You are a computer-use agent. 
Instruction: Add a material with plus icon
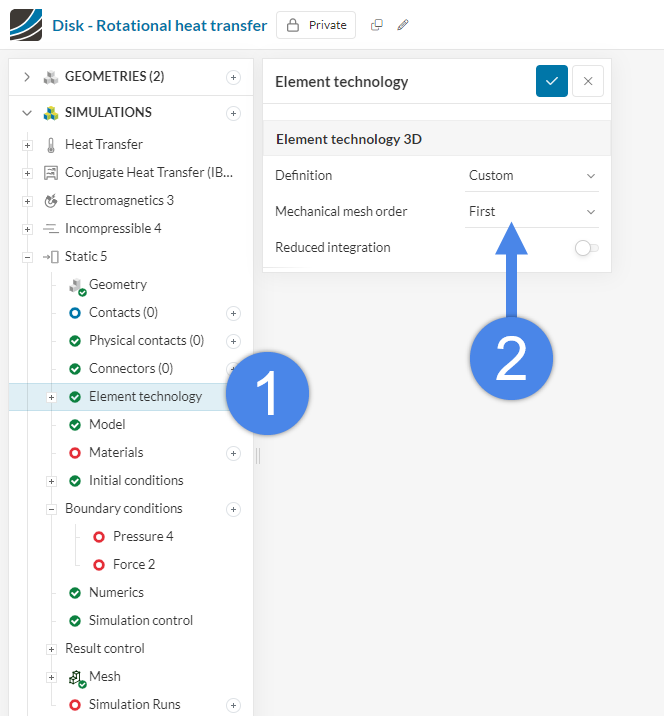tap(233, 453)
